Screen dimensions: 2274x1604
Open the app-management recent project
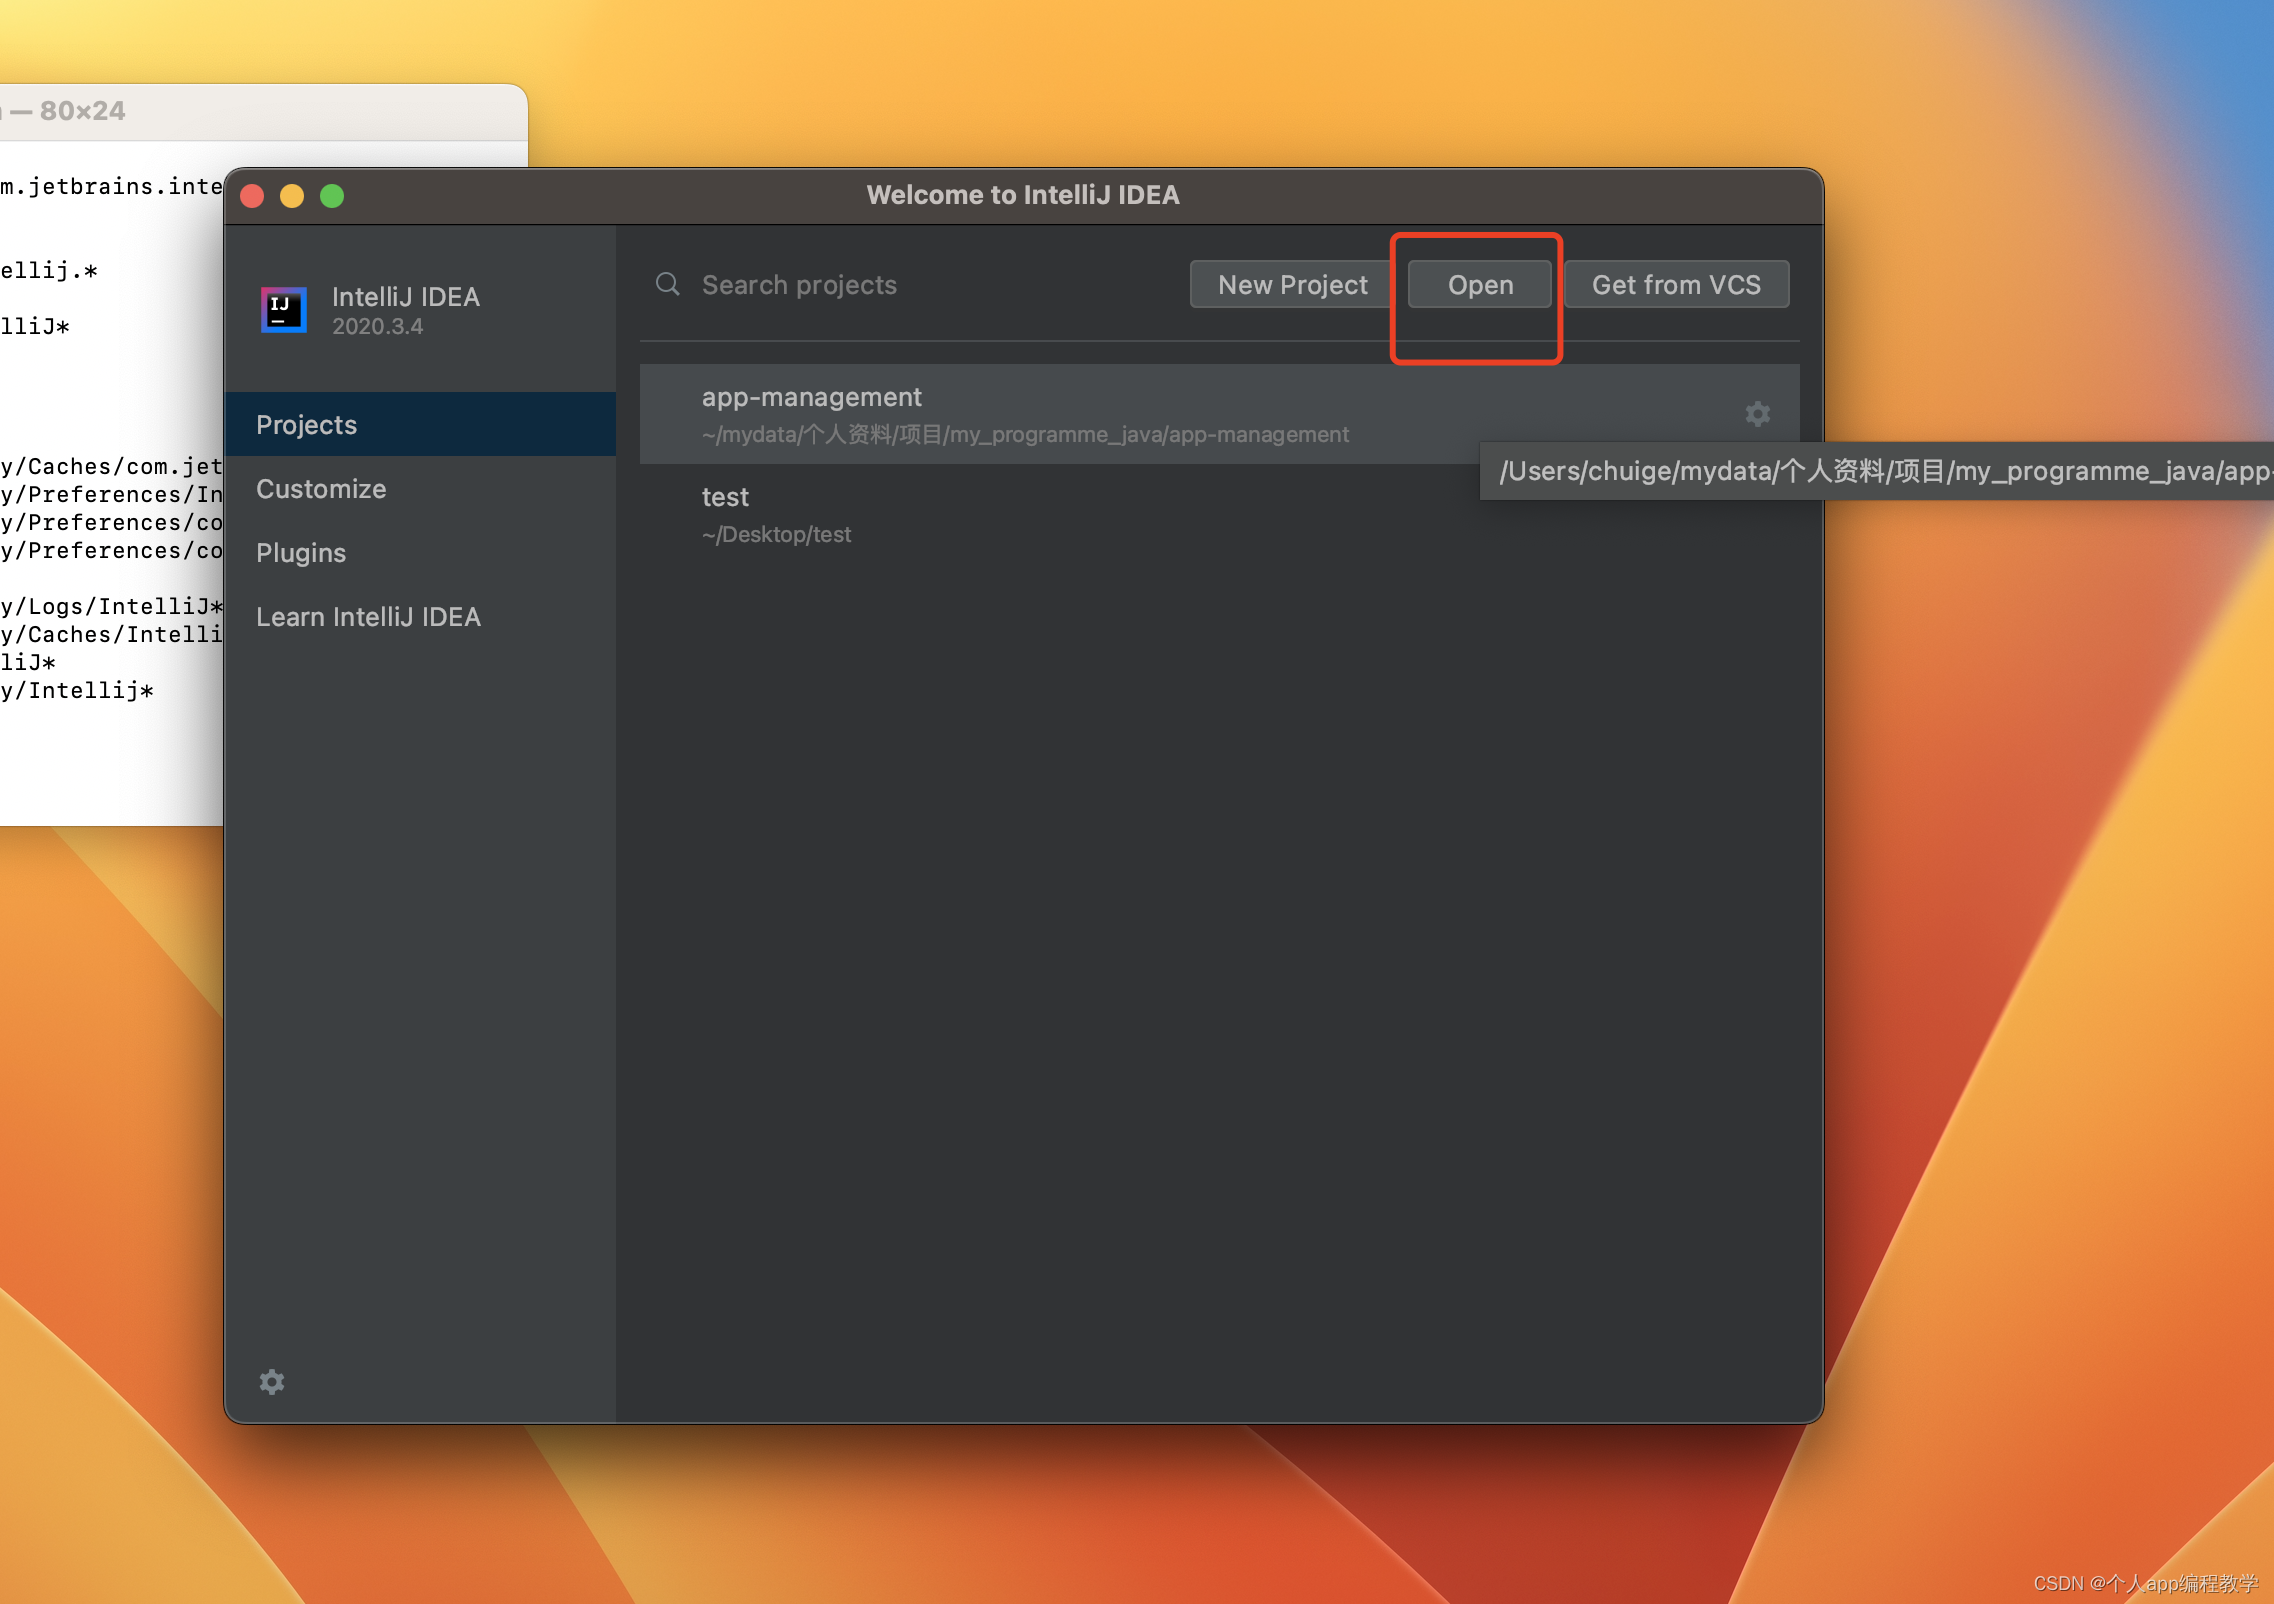[x=1219, y=414]
